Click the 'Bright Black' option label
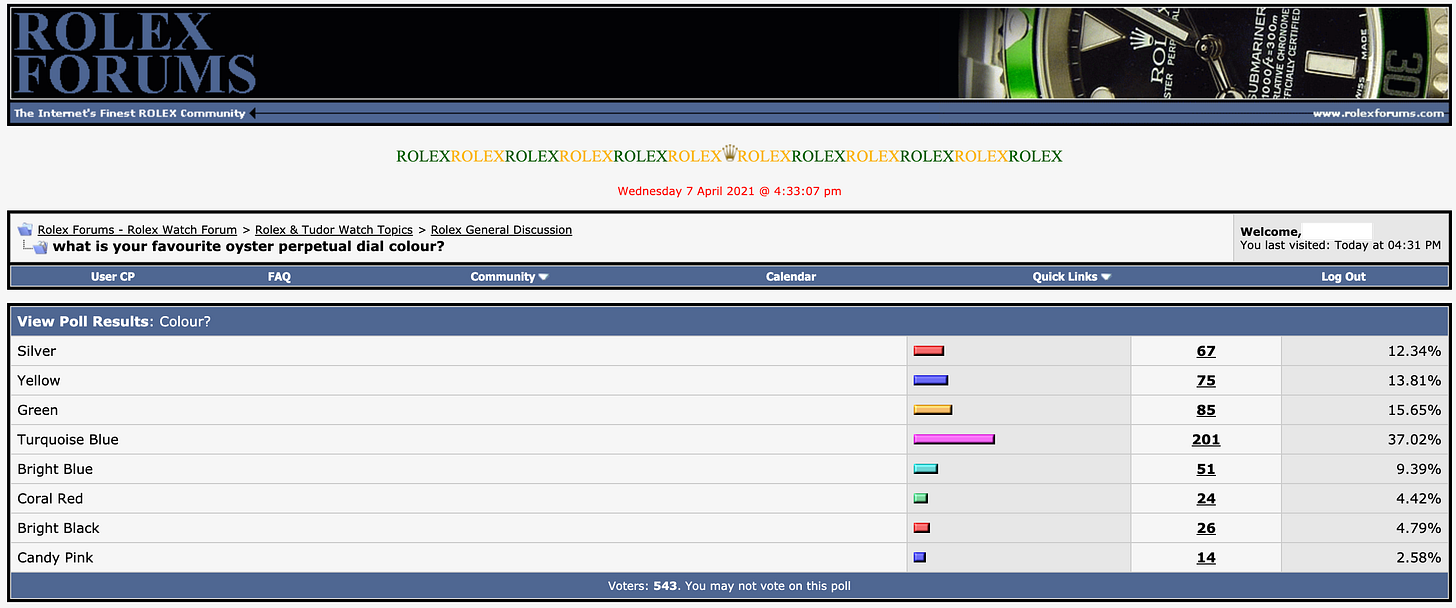The height and width of the screenshot is (608, 1456). pyautogui.click(x=59, y=528)
